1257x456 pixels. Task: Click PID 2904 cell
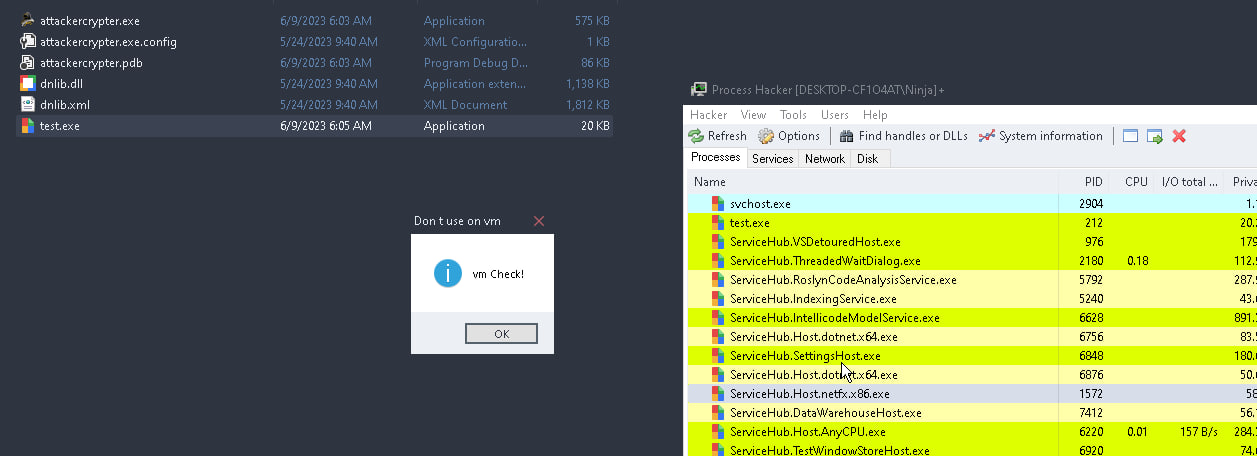[1091, 204]
